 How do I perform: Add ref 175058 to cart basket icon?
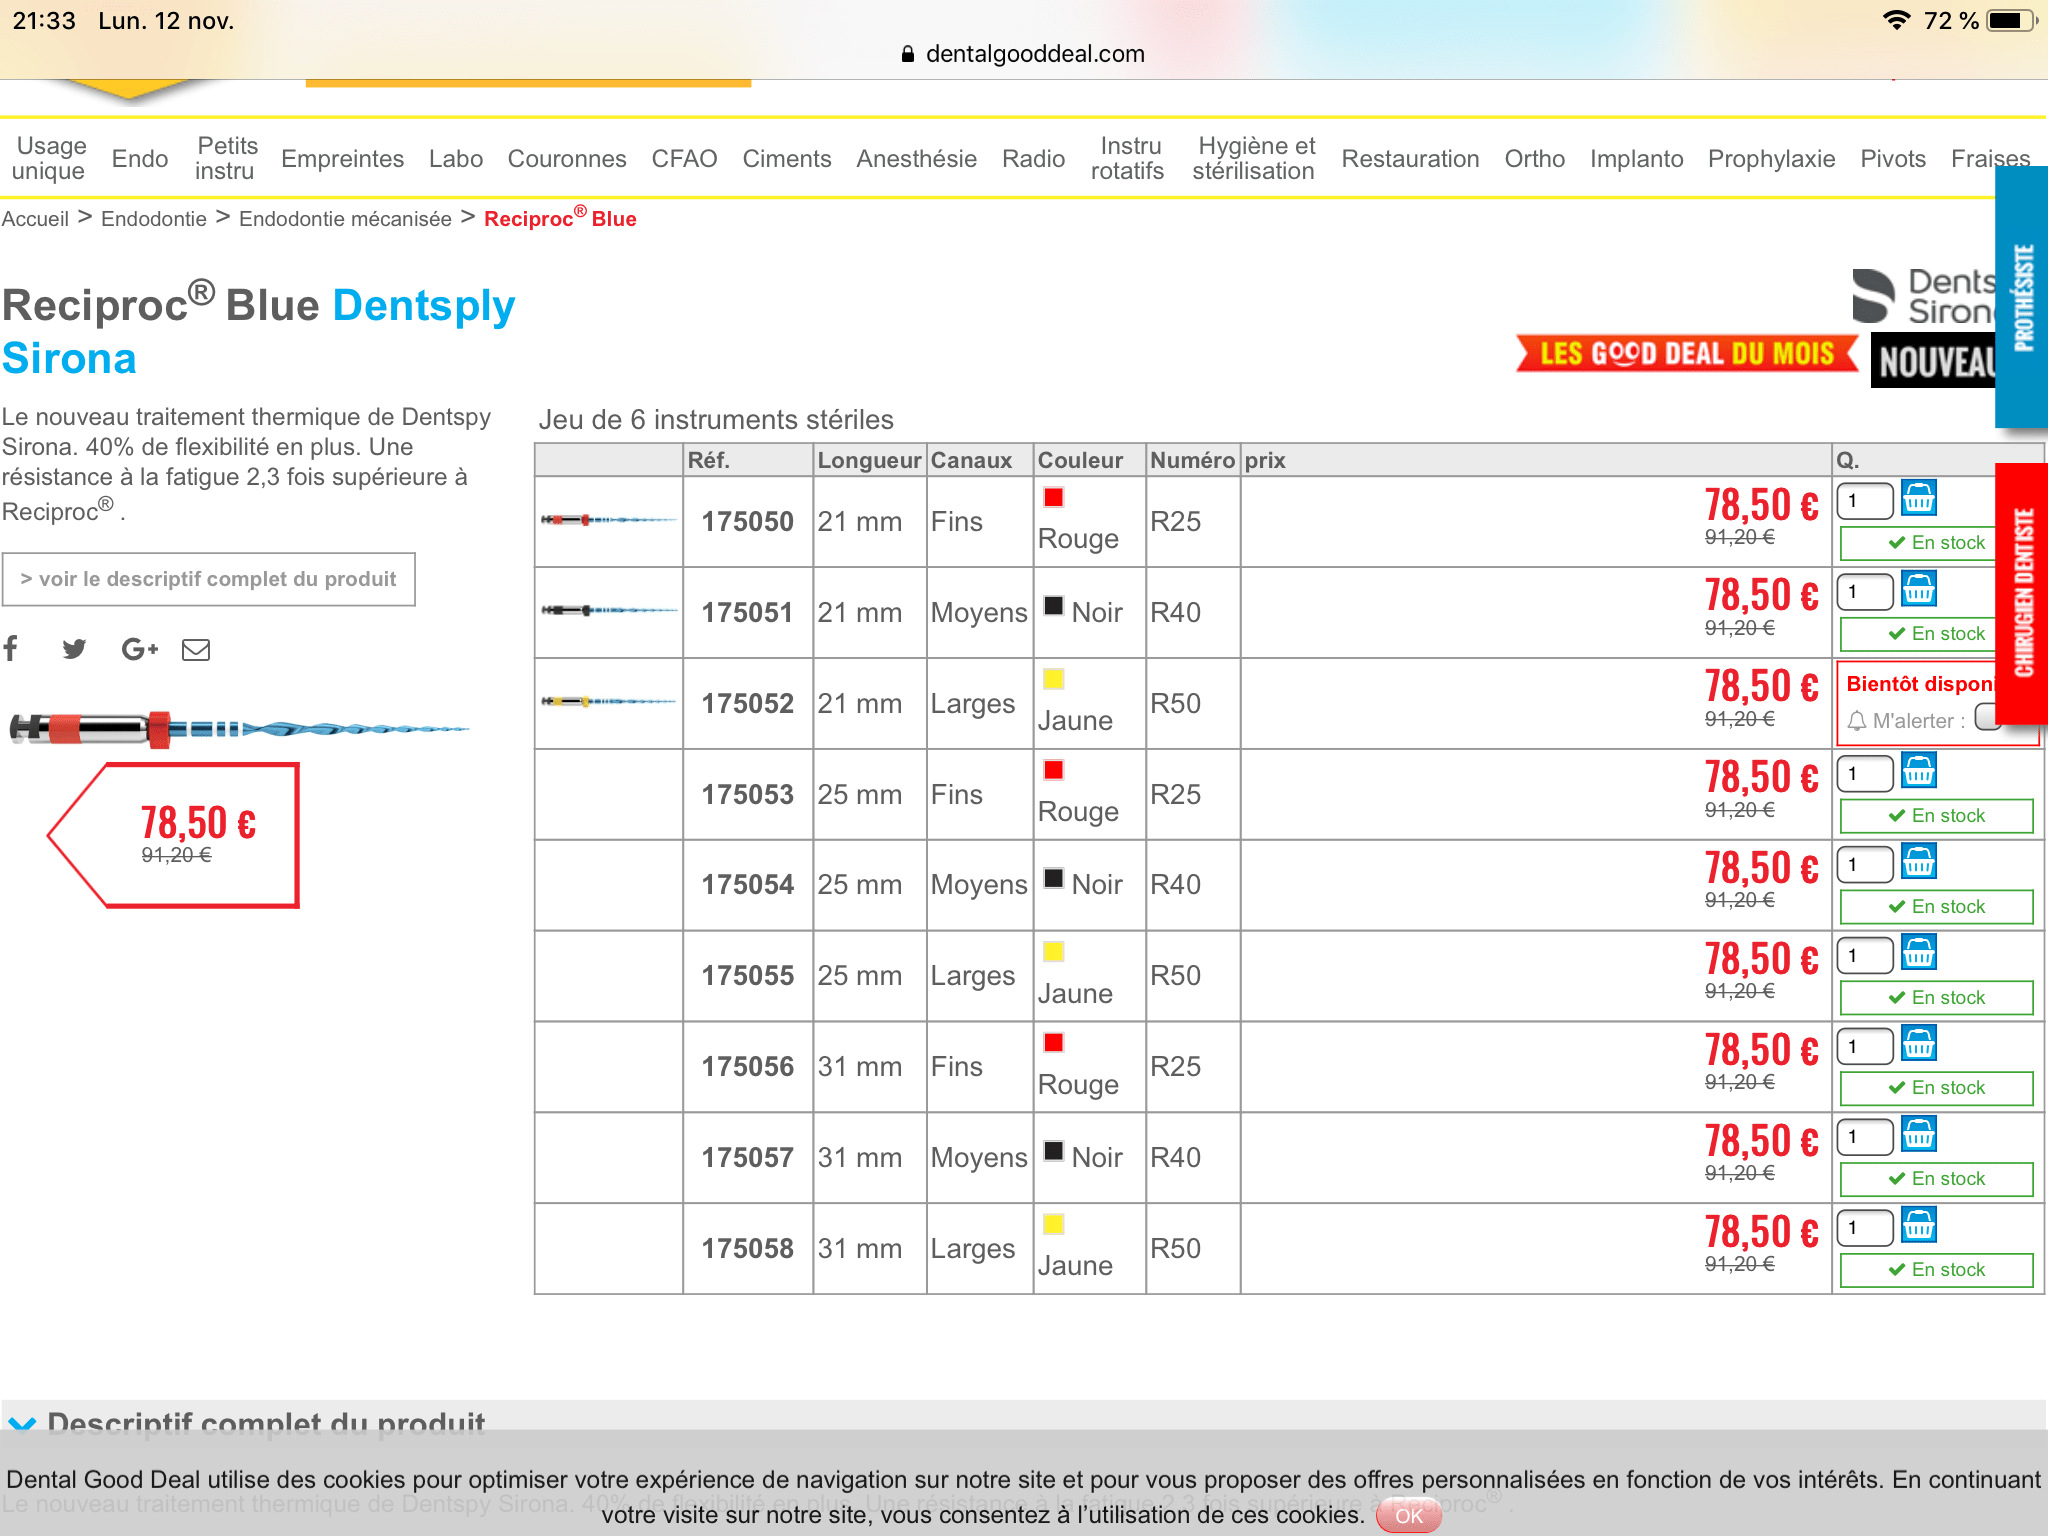[x=1918, y=1225]
